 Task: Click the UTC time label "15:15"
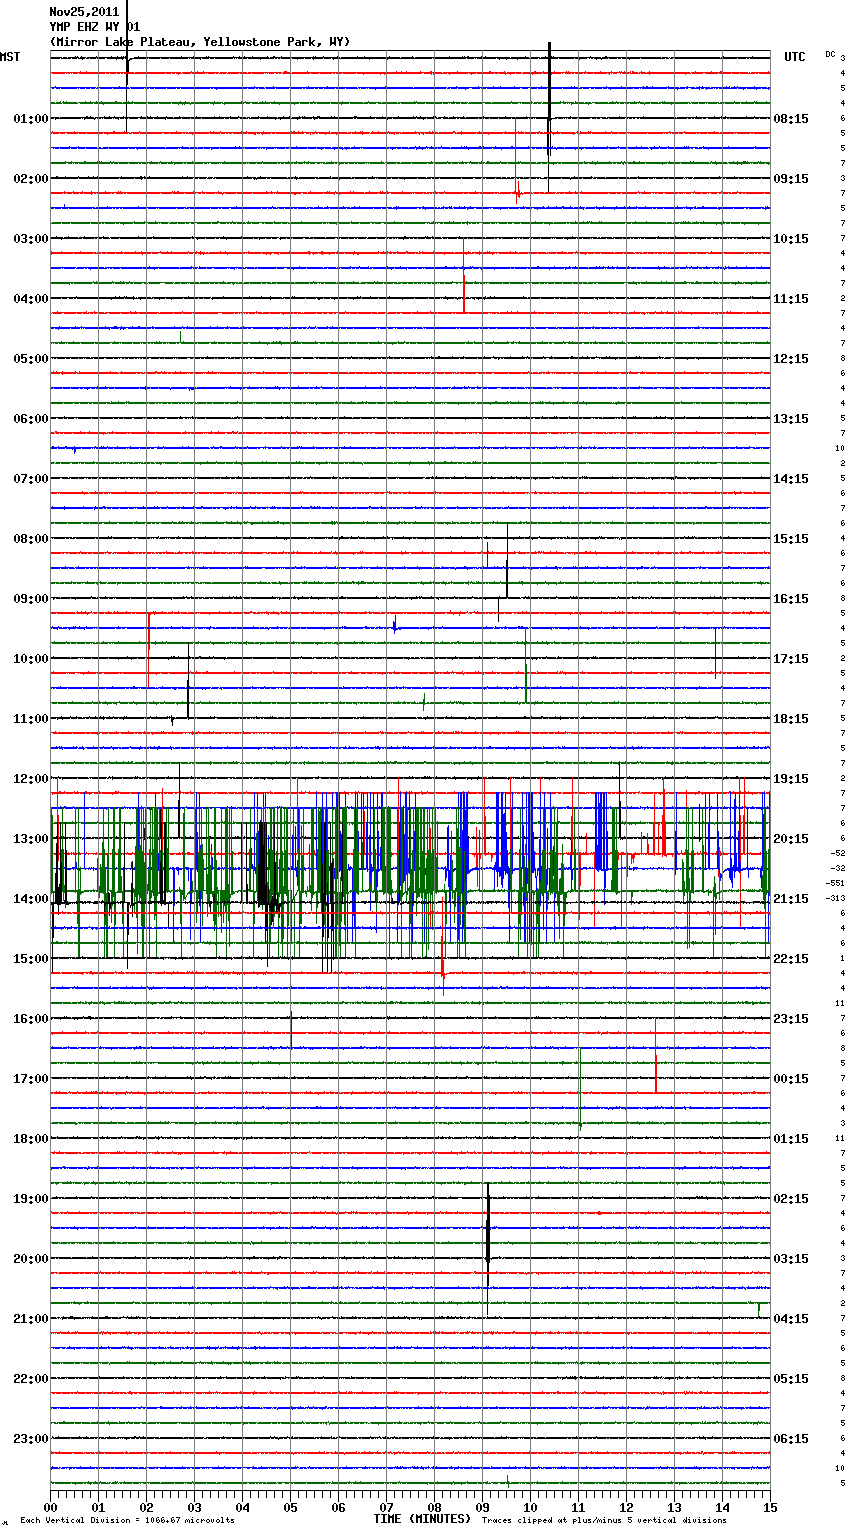791,539
